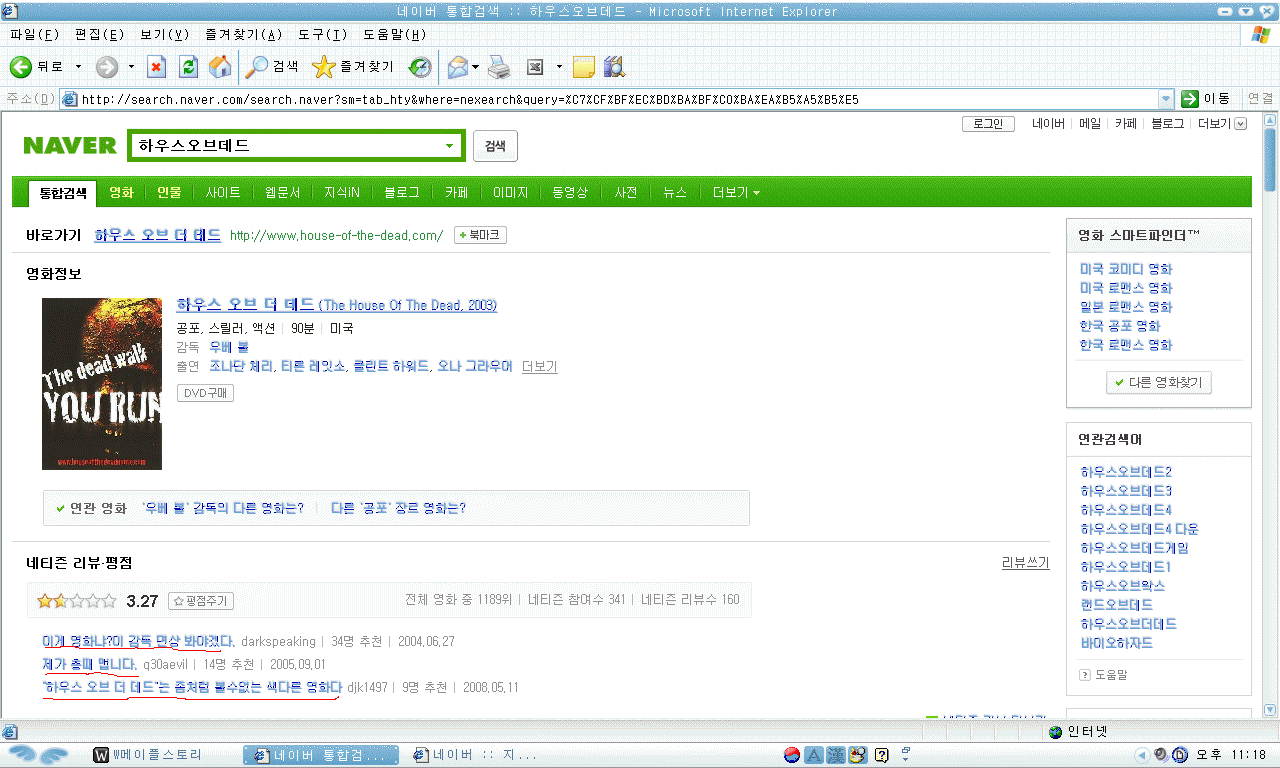Click the 다른 영화찾기 button
Viewport: 1280px width, 768px height.
[x=1159, y=382]
